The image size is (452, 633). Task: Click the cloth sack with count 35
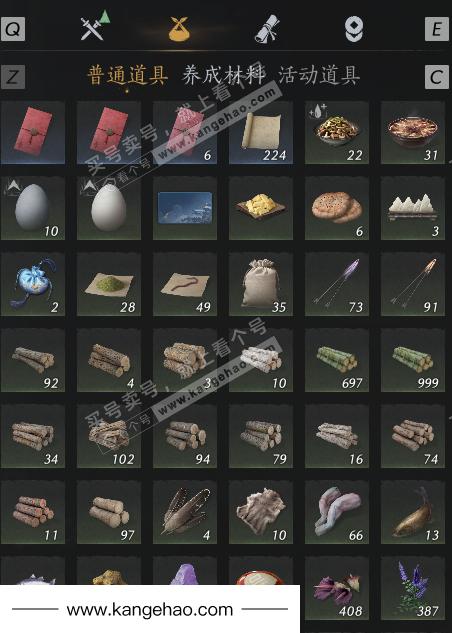[x=261, y=284]
